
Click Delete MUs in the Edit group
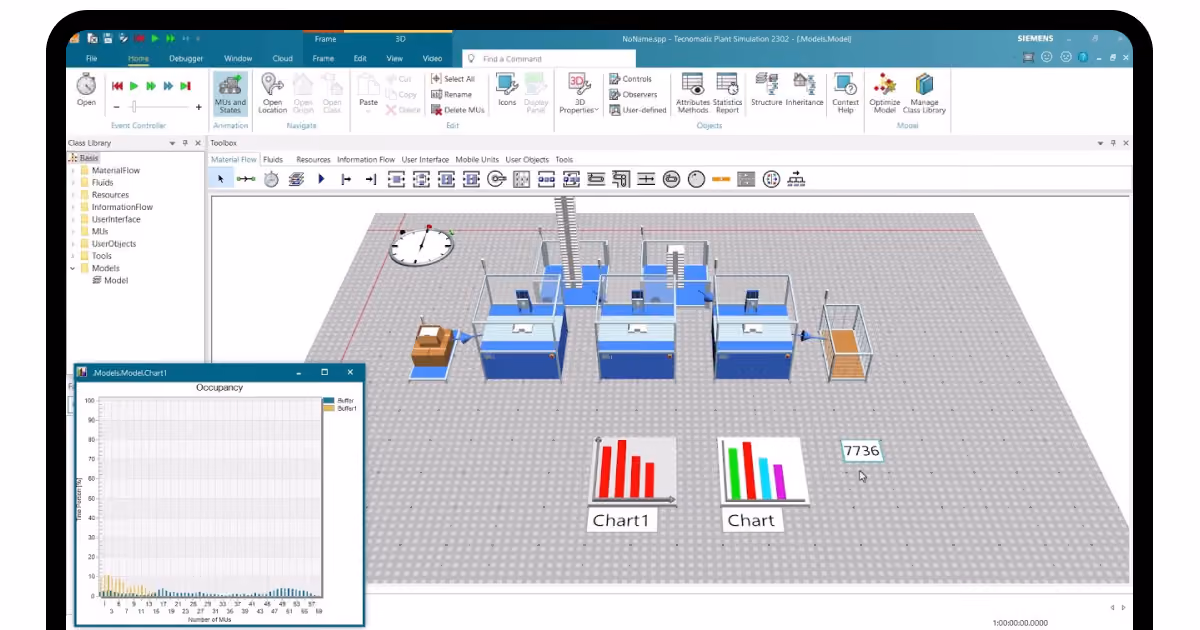(x=457, y=110)
